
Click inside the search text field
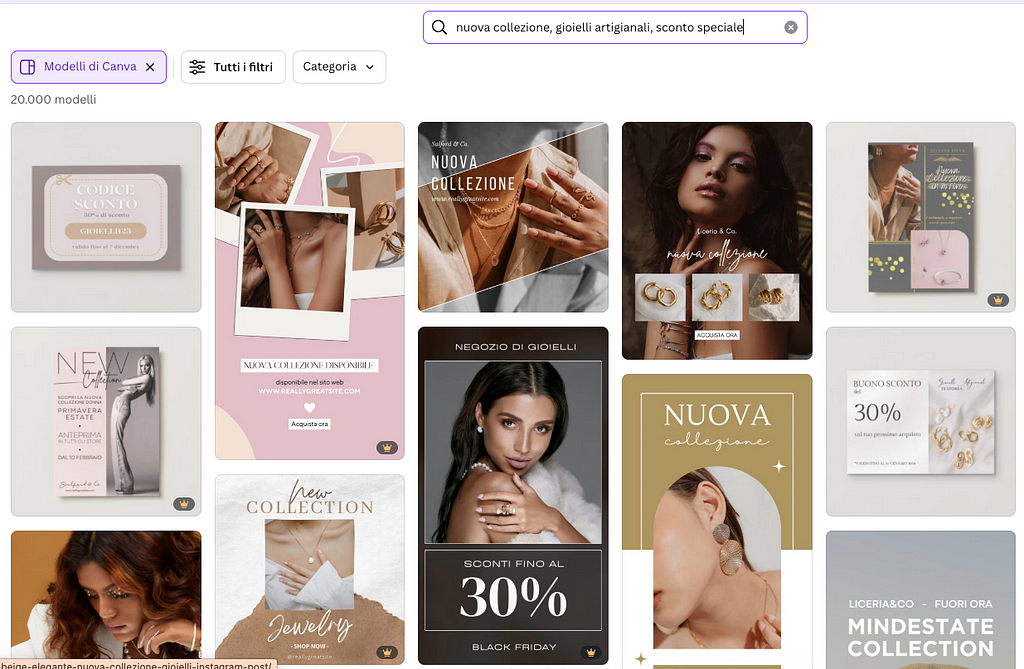614,27
